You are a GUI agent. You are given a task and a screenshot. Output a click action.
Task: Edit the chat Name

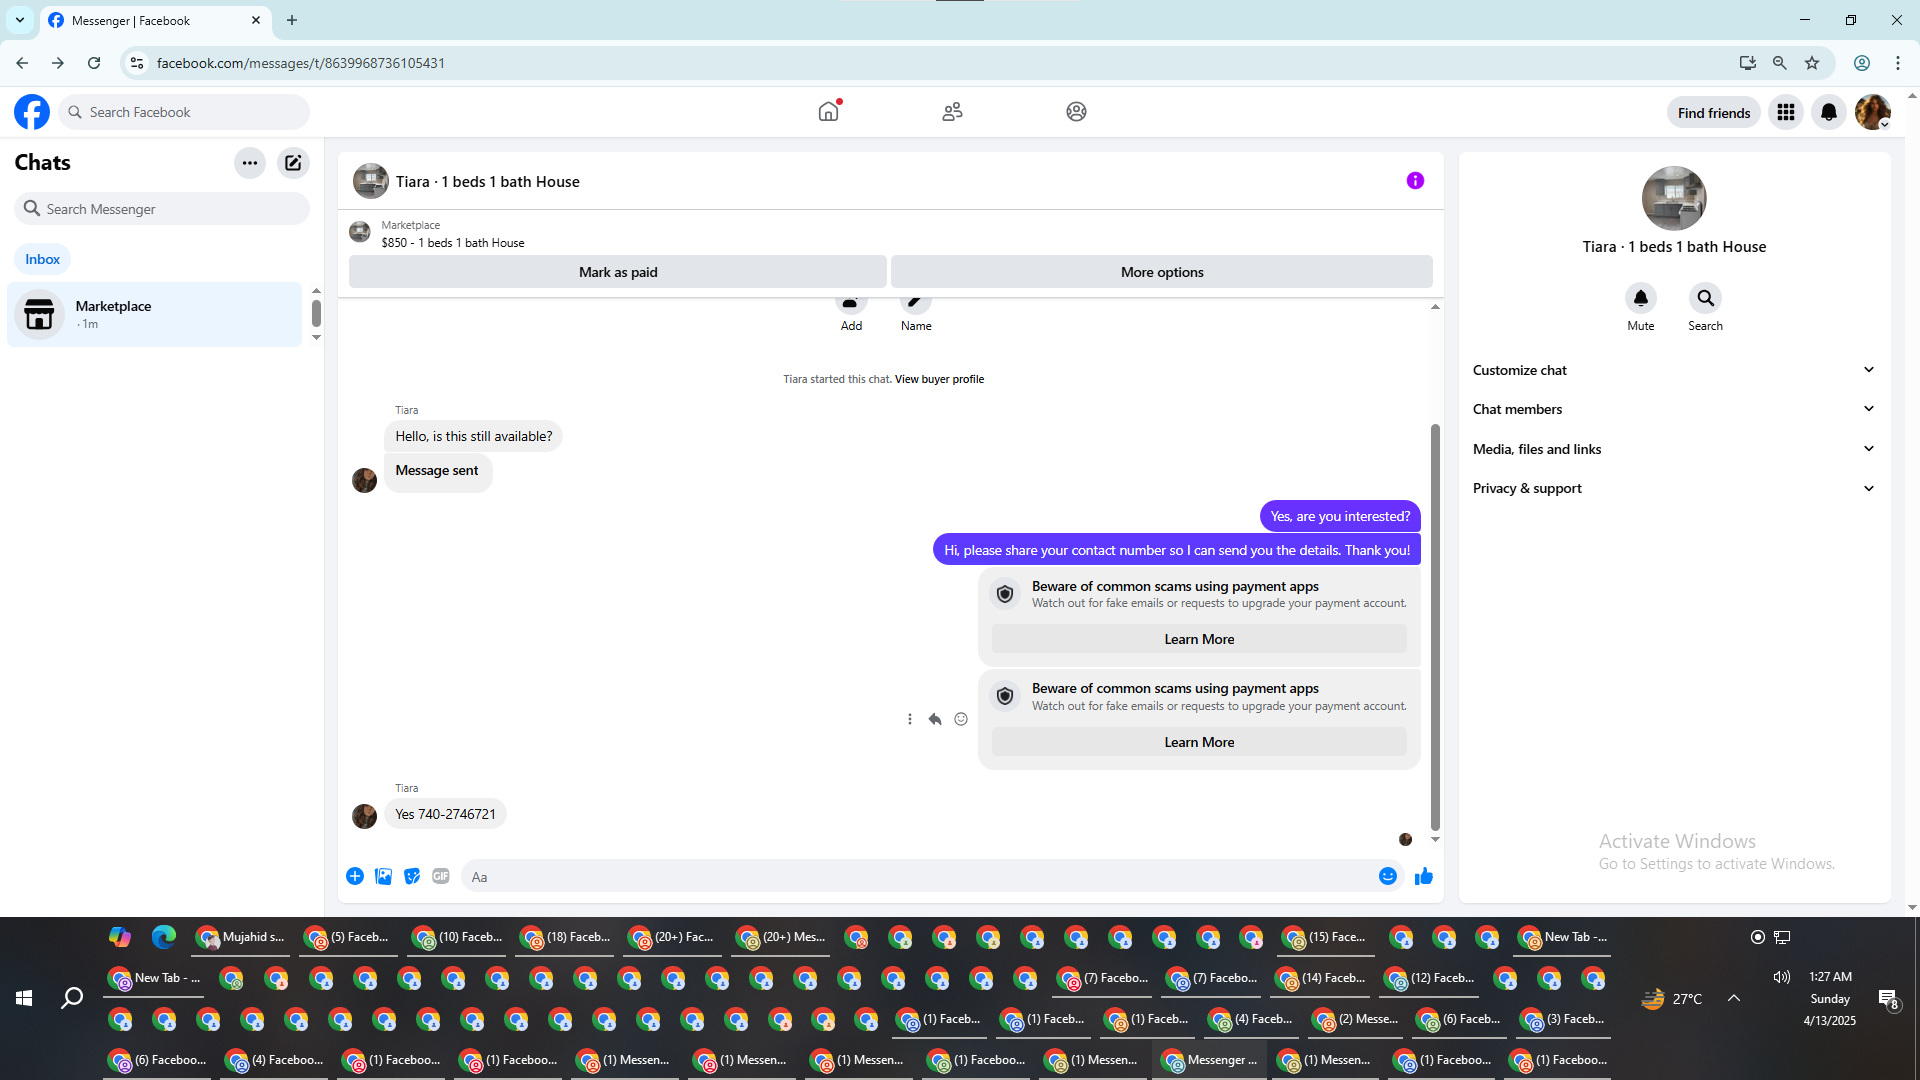pos(916,312)
